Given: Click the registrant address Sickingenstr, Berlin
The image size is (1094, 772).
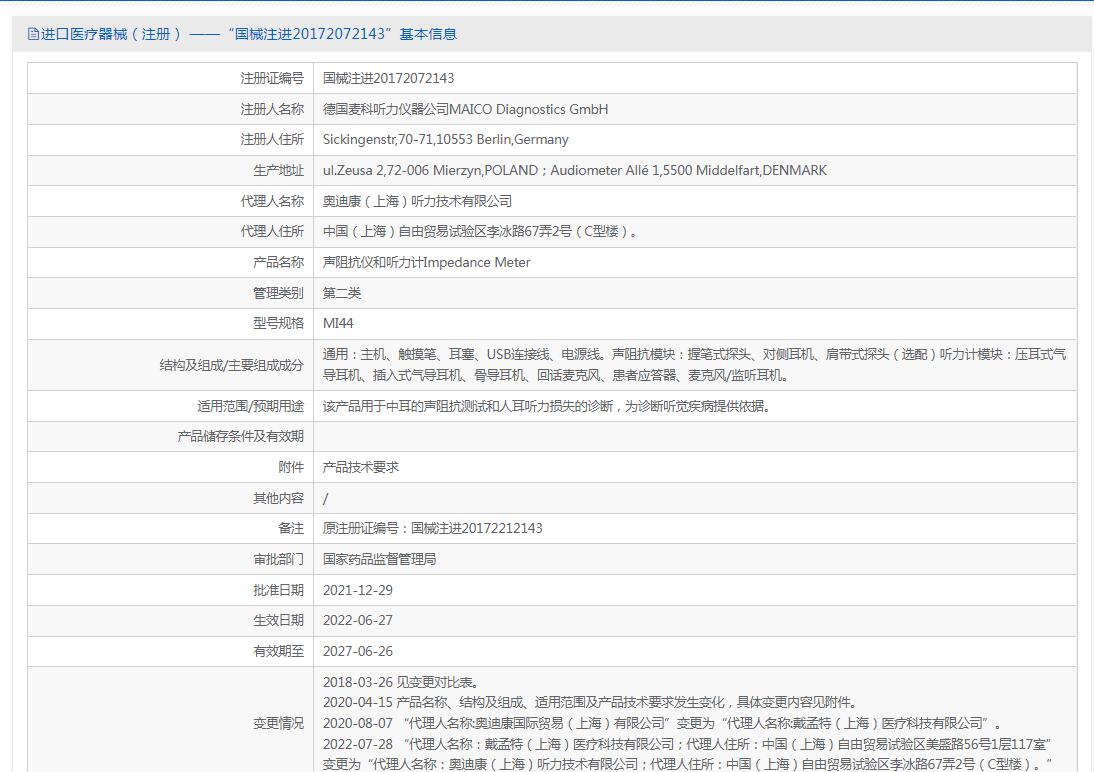Looking at the screenshot, I should [x=445, y=140].
